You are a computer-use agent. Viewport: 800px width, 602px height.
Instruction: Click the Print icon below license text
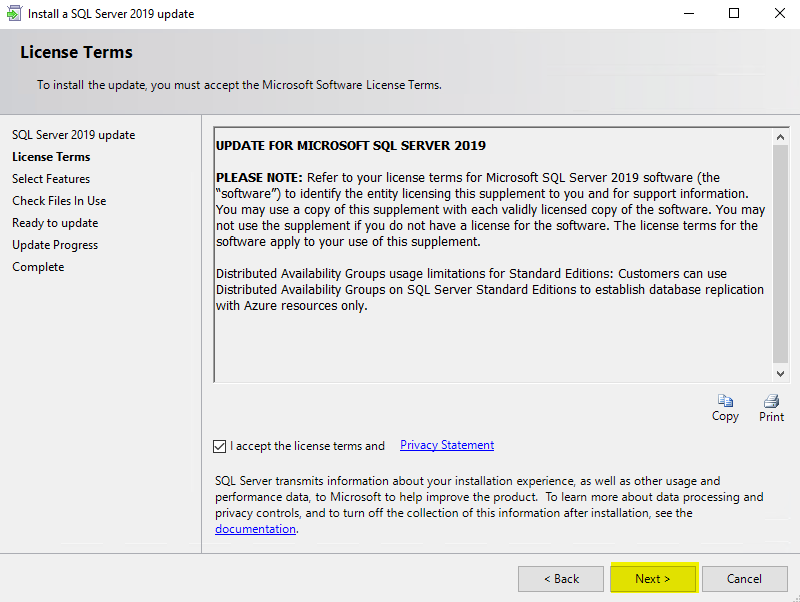point(771,401)
